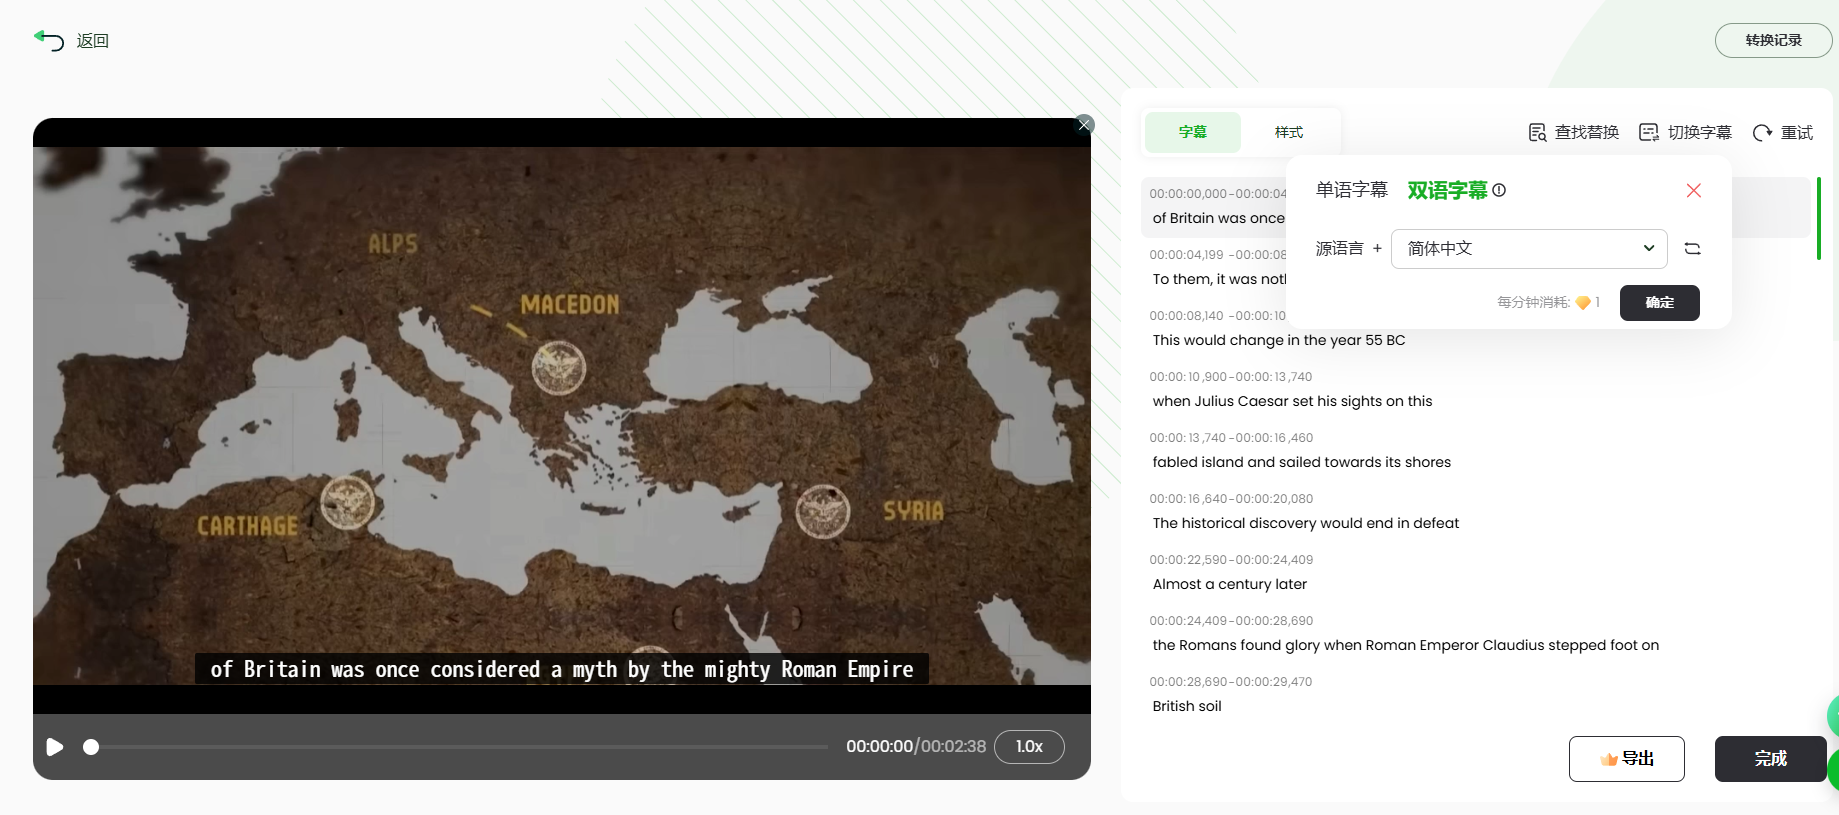Viewport: 1839px width, 815px height.
Task: Finish with the 完成 button
Action: pyautogui.click(x=1770, y=759)
